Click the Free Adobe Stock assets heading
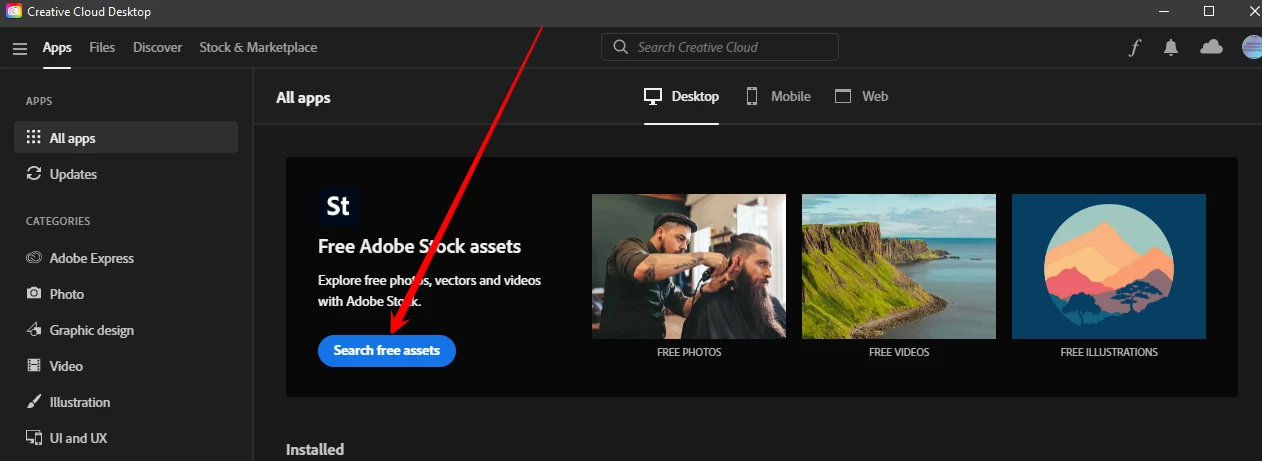 [419, 246]
